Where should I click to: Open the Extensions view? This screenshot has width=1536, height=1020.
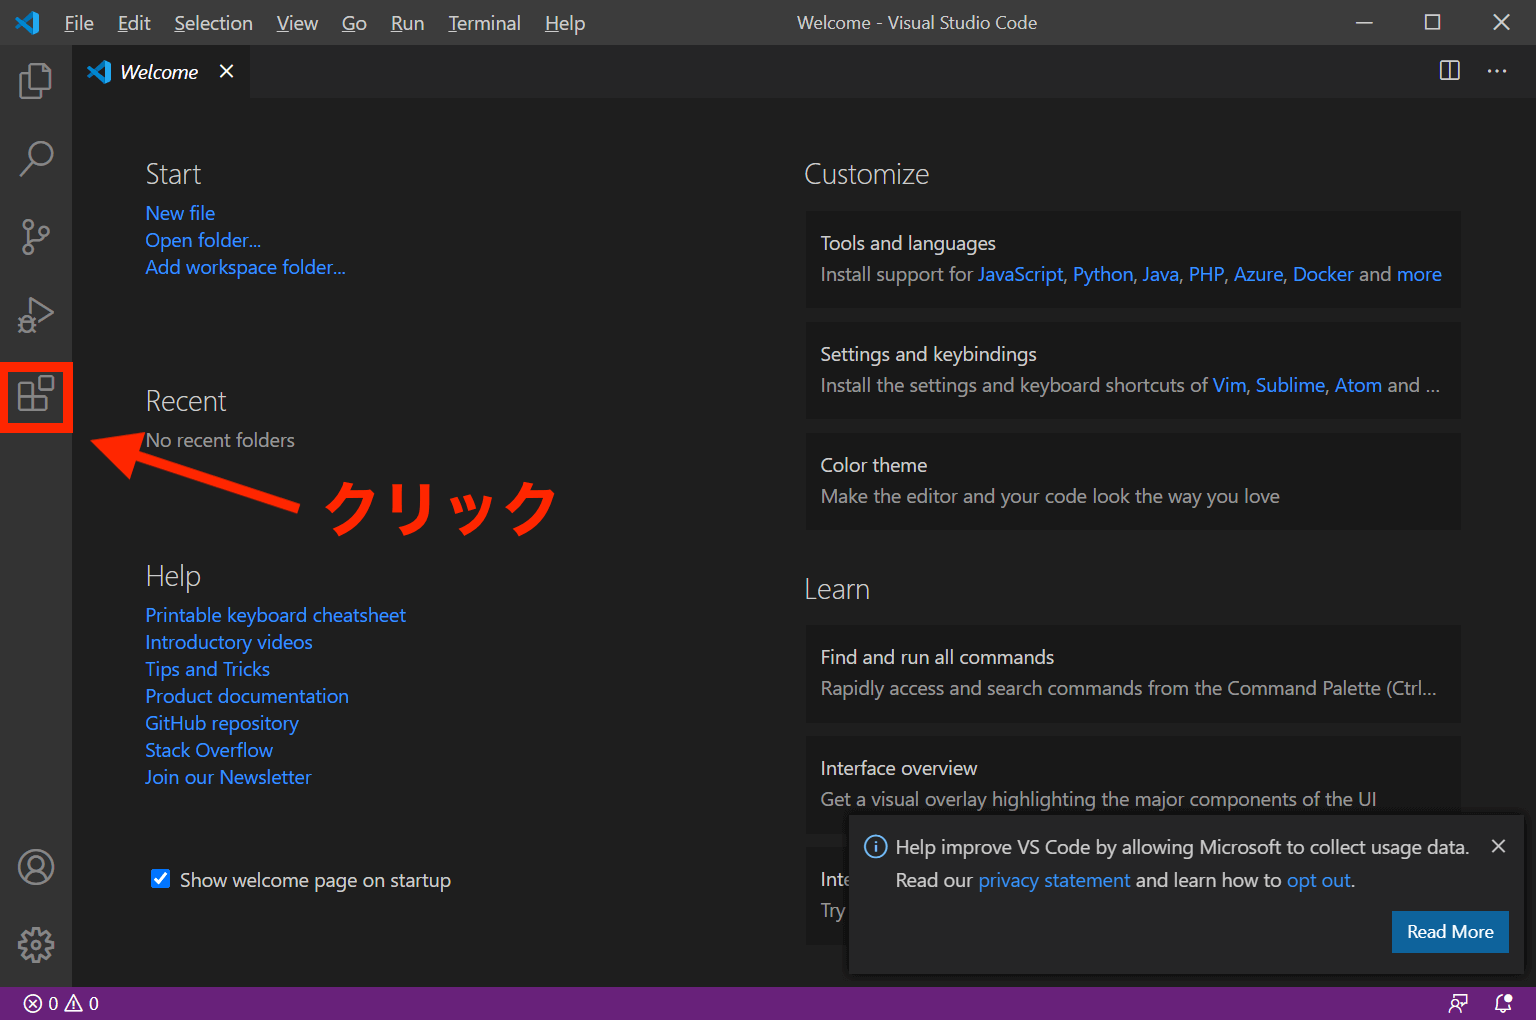point(36,396)
